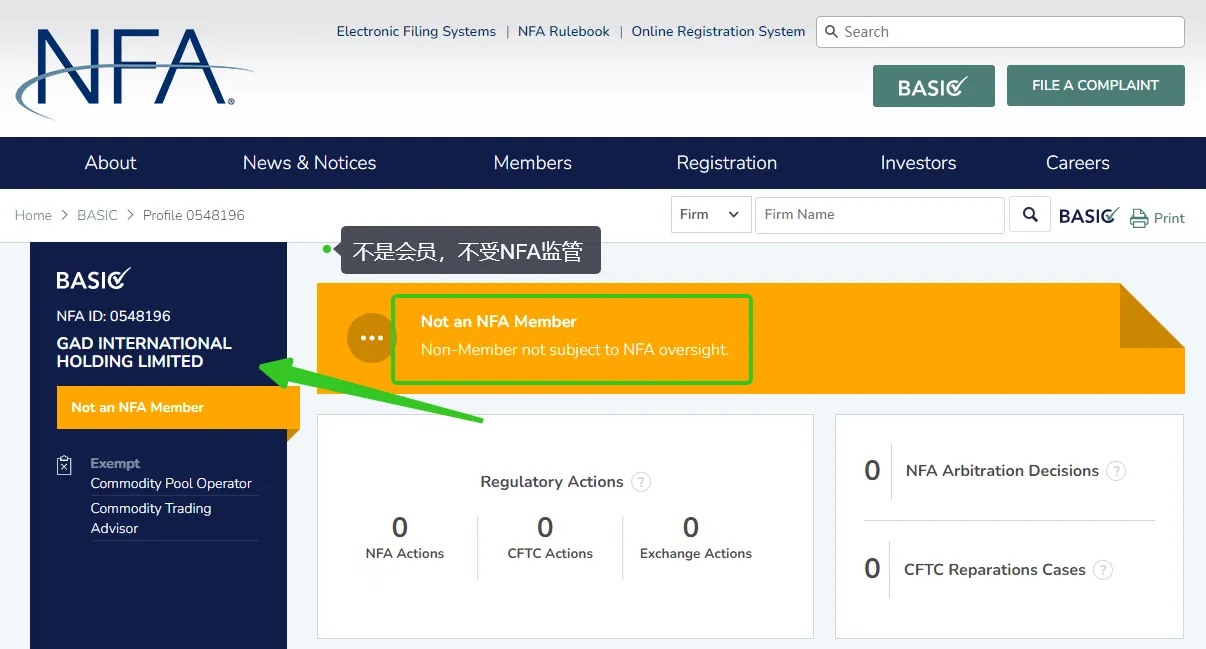
Task: Click the Exchange Actions count
Action: pyautogui.click(x=691, y=527)
